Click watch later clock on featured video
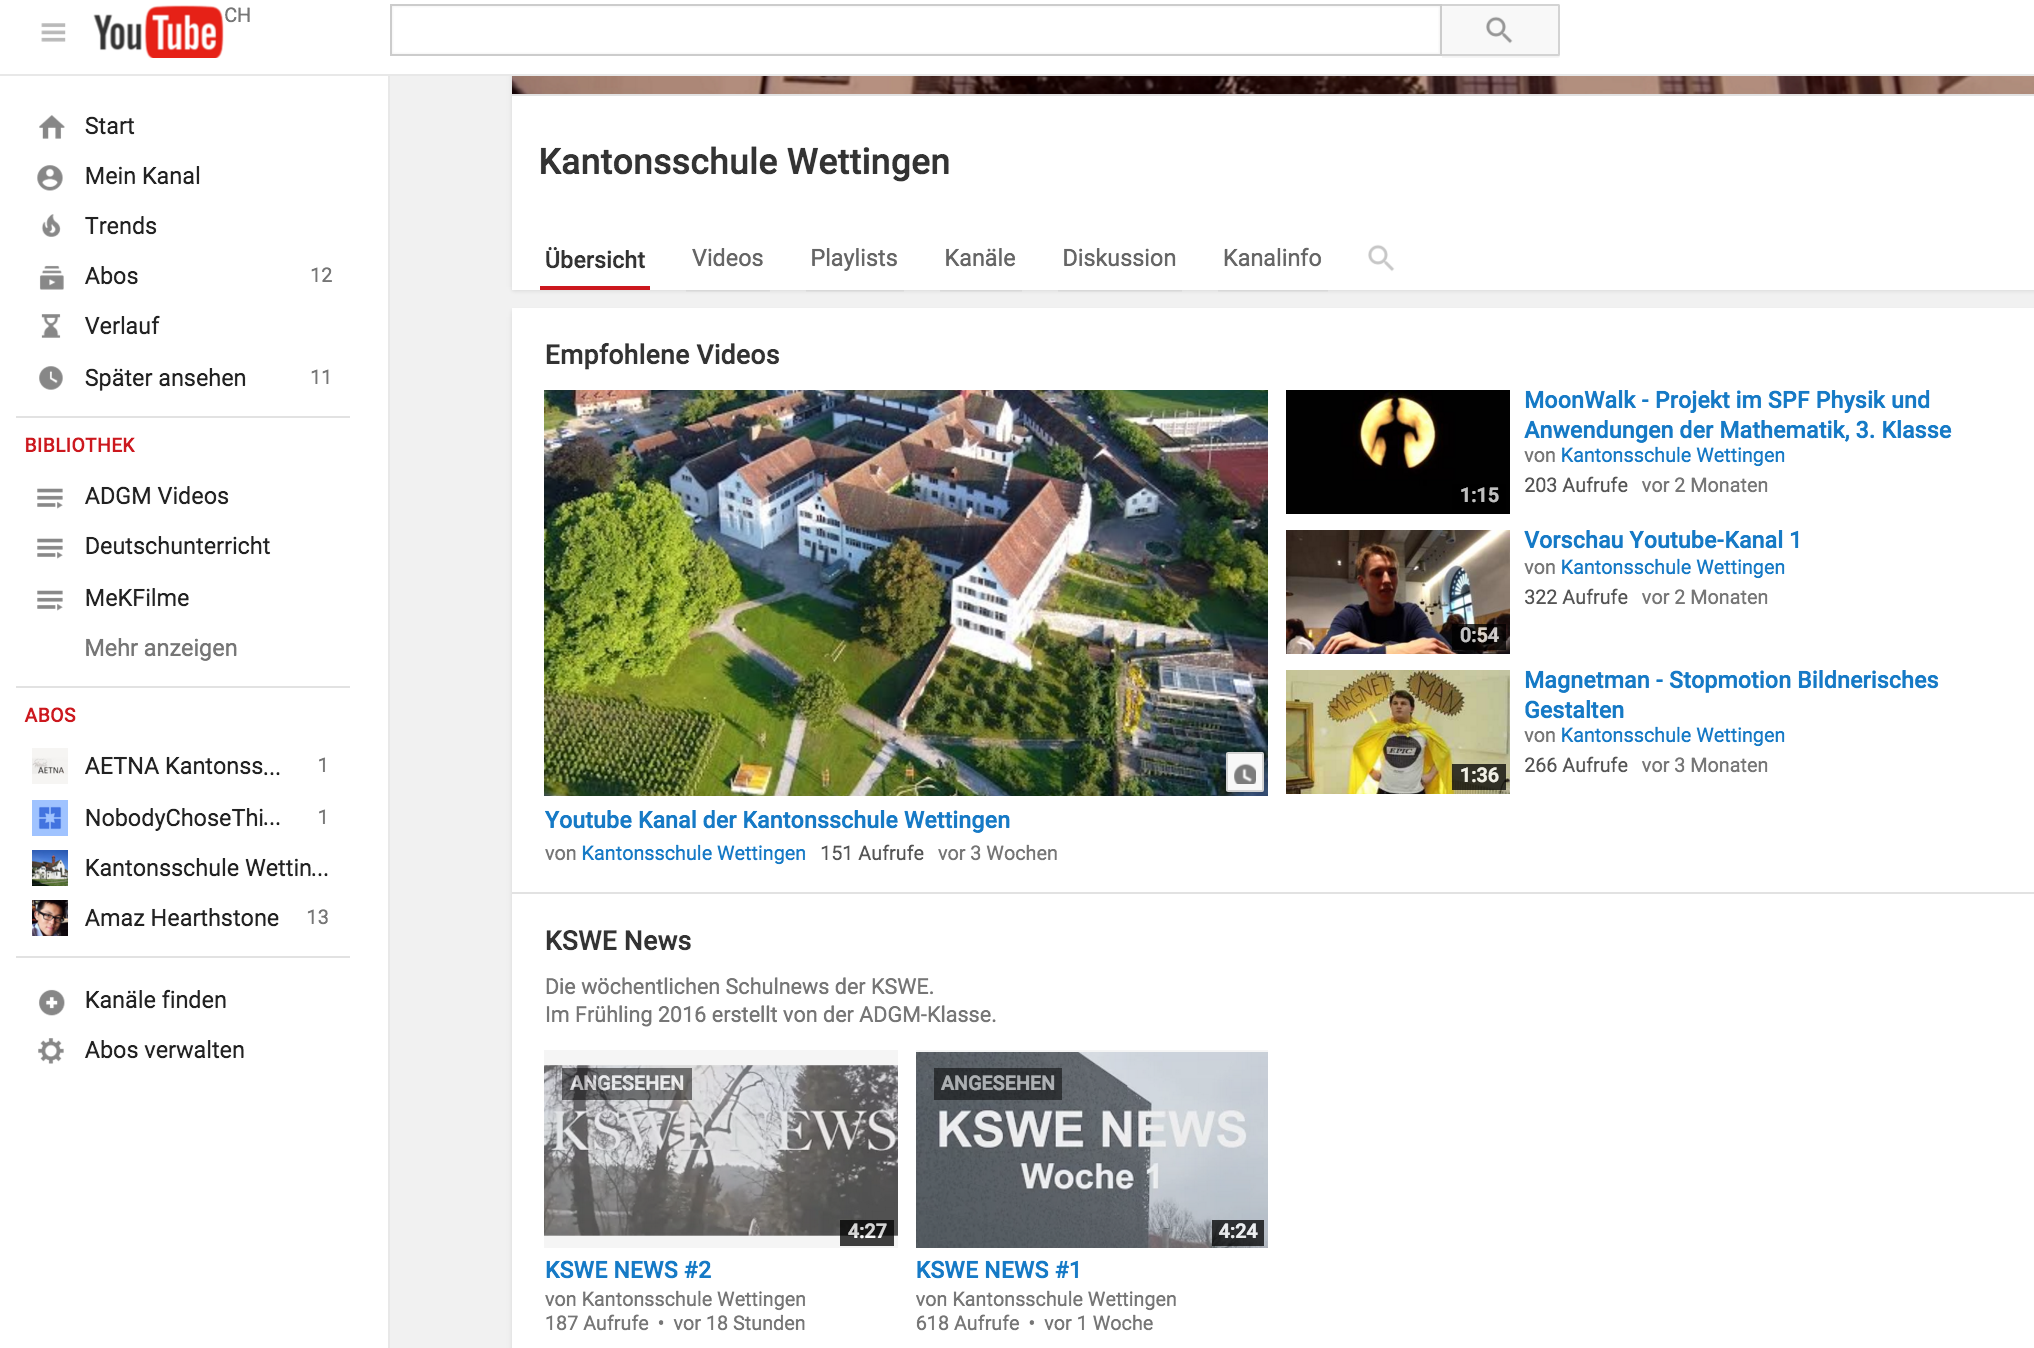This screenshot has height=1348, width=2034. point(1245,773)
